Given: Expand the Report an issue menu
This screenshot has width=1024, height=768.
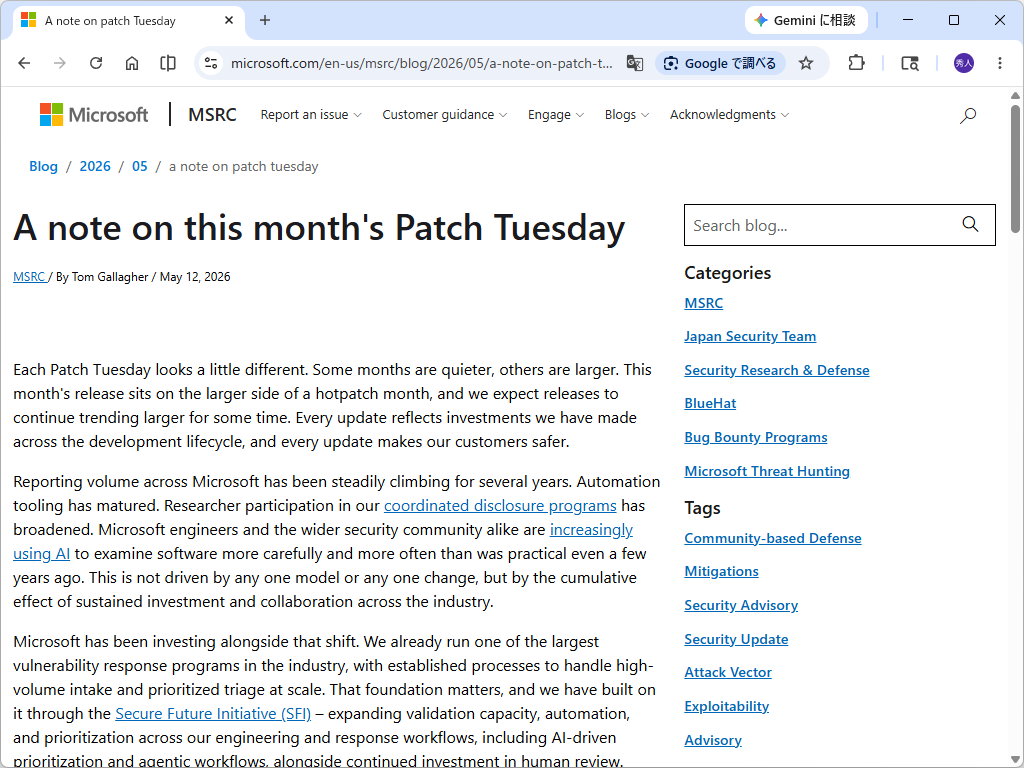Looking at the screenshot, I should 311,115.
